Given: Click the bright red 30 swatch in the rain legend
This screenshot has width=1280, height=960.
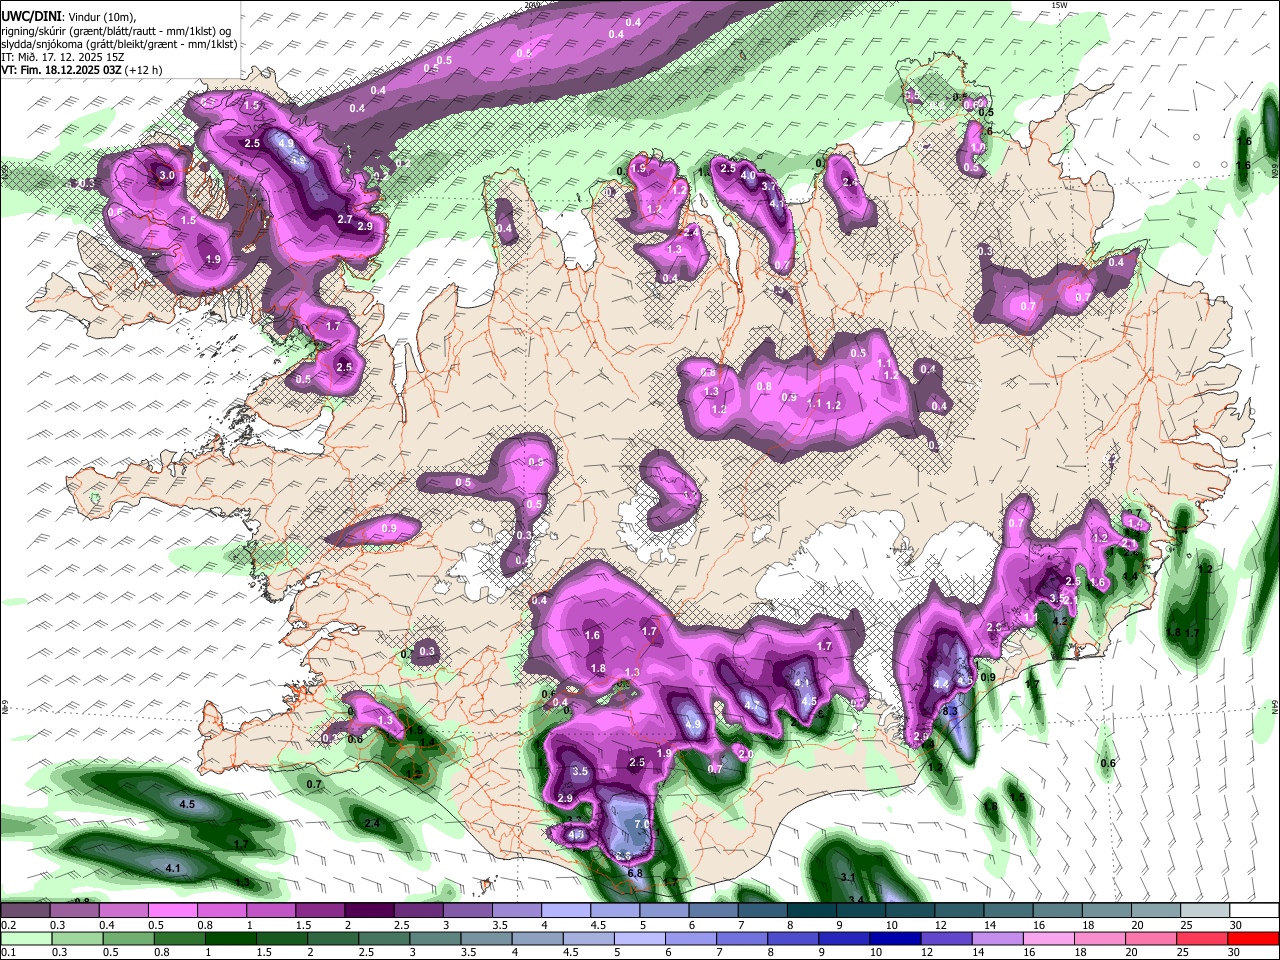Looking at the screenshot, I should 1252,939.
